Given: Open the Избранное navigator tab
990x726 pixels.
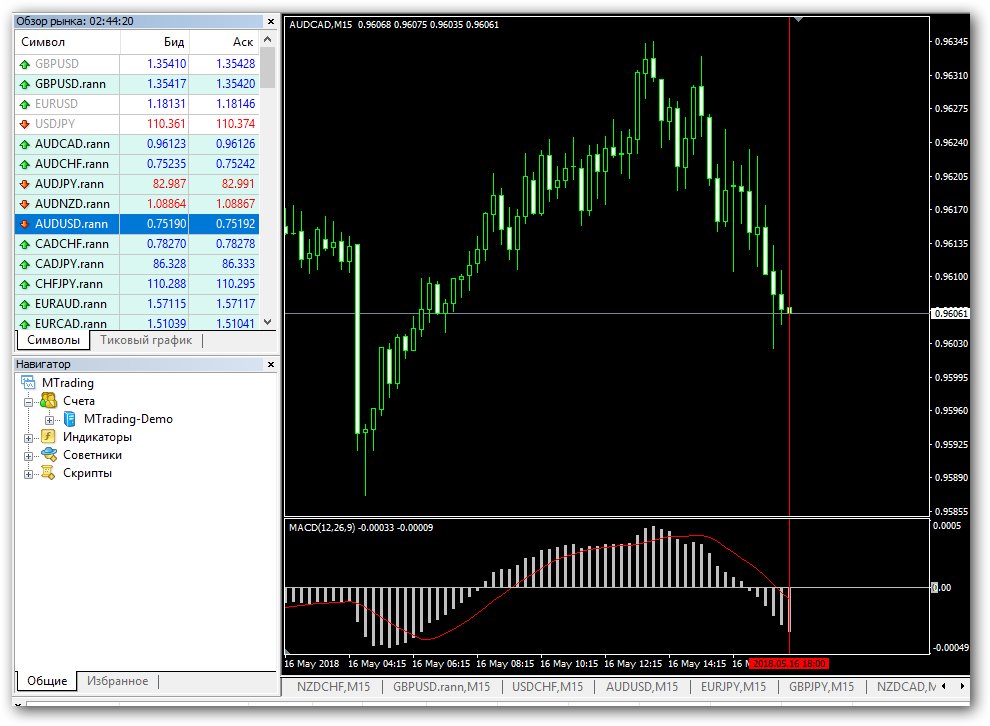Looking at the screenshot, I should click(x=117, y=681).
